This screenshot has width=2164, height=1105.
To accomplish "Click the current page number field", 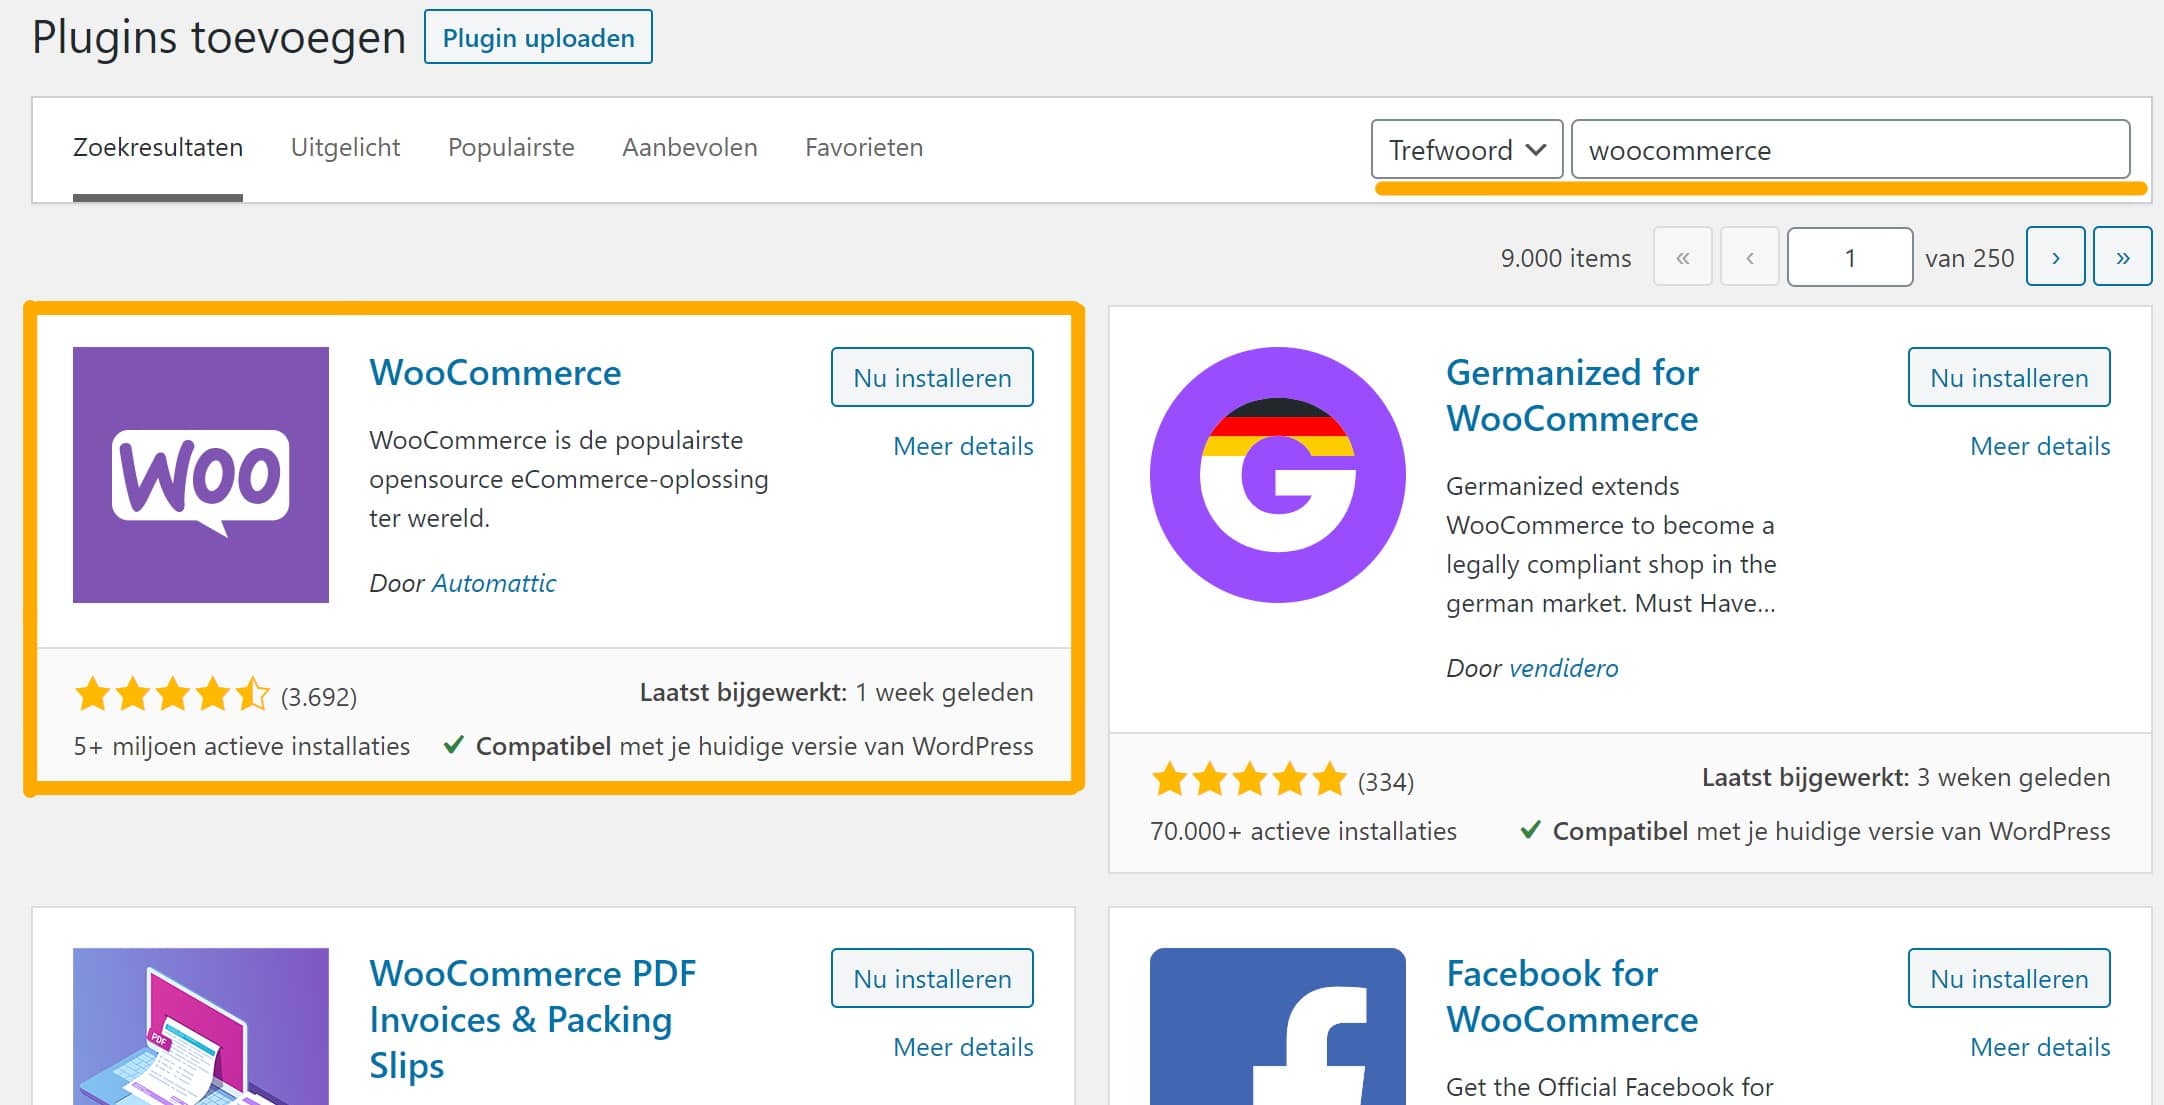I will pyautogui.click(x=1850, y=257).
